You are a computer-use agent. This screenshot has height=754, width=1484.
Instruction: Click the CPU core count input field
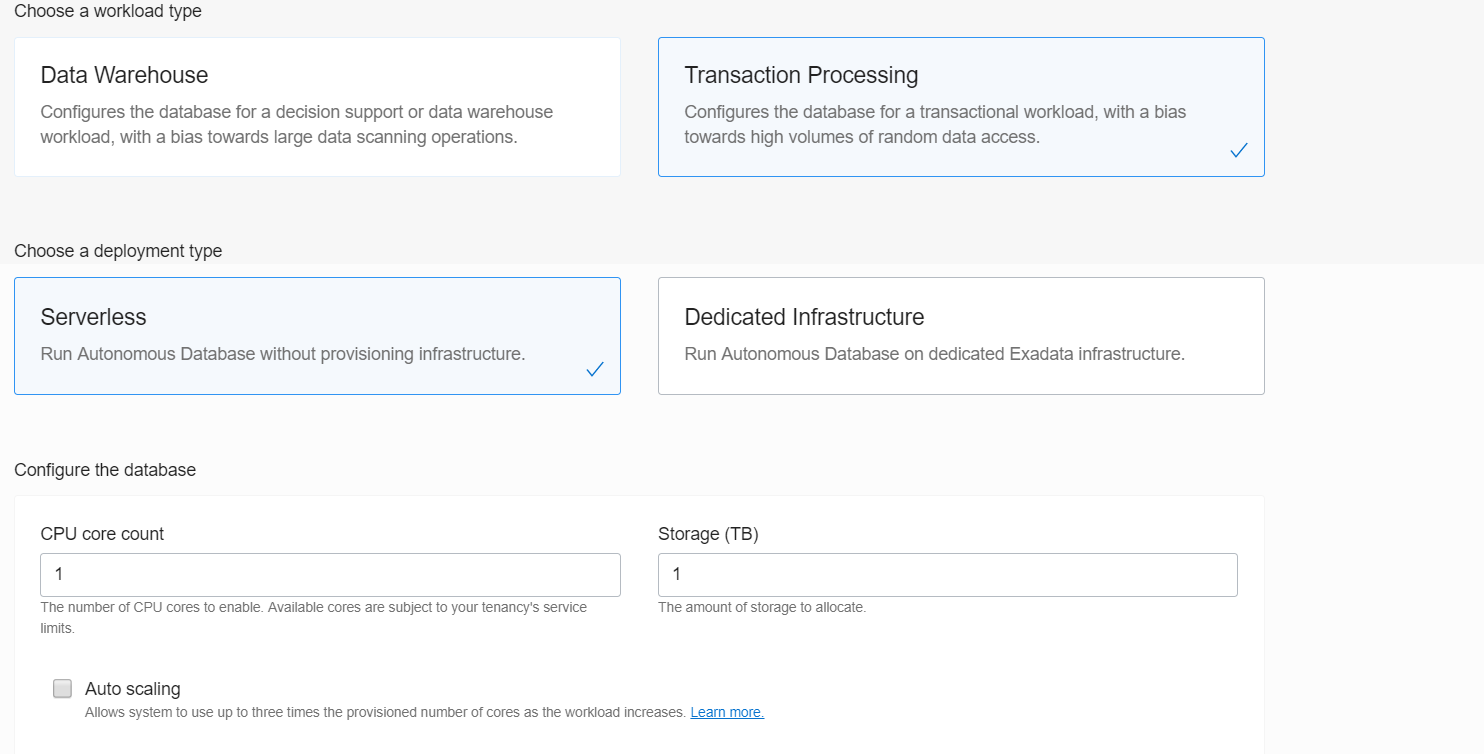pyautogui.click(x=330, y=574)
